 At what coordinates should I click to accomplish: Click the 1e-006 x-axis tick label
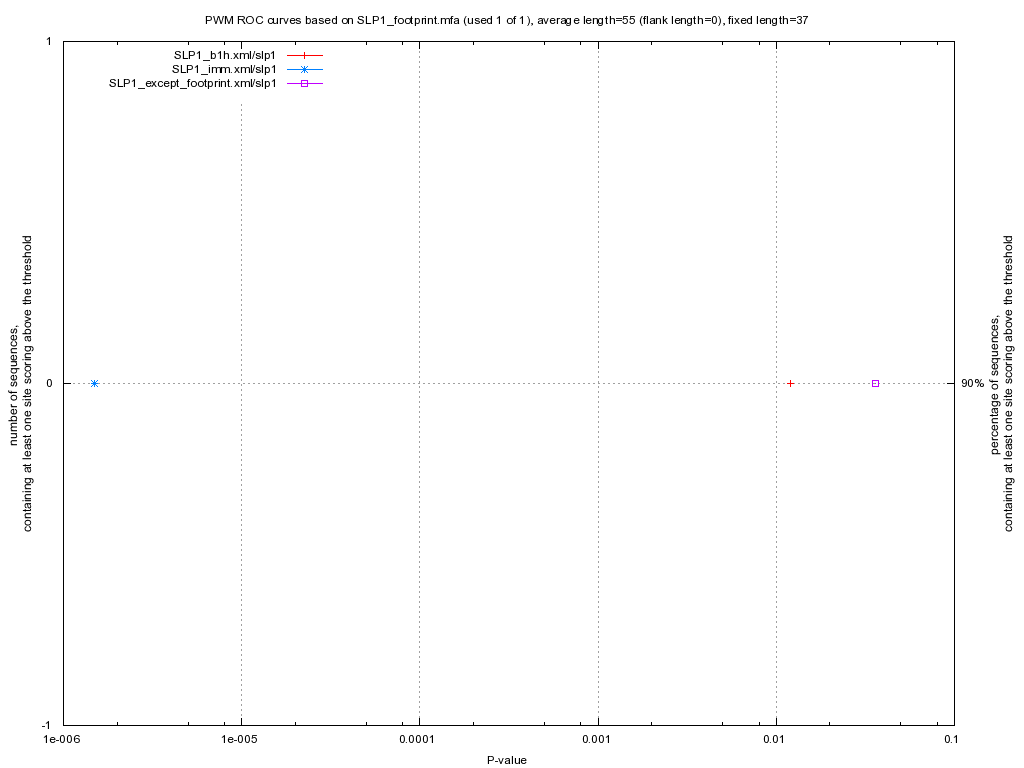[61, 740]
